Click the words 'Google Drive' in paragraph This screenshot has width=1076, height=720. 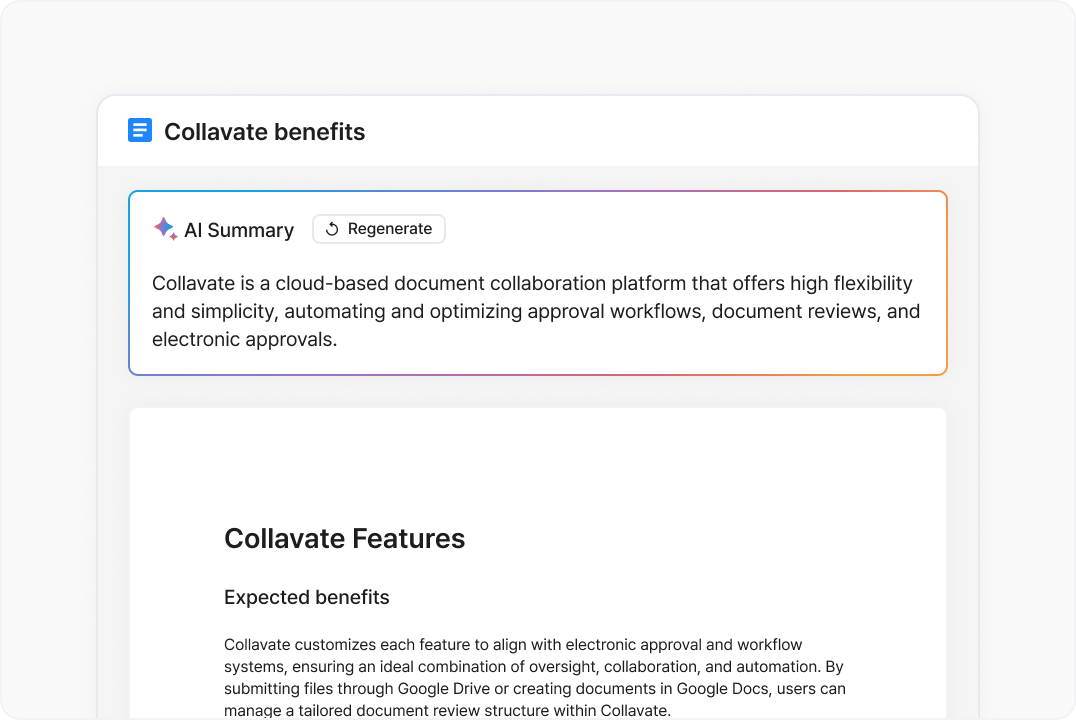coord(443,688)
